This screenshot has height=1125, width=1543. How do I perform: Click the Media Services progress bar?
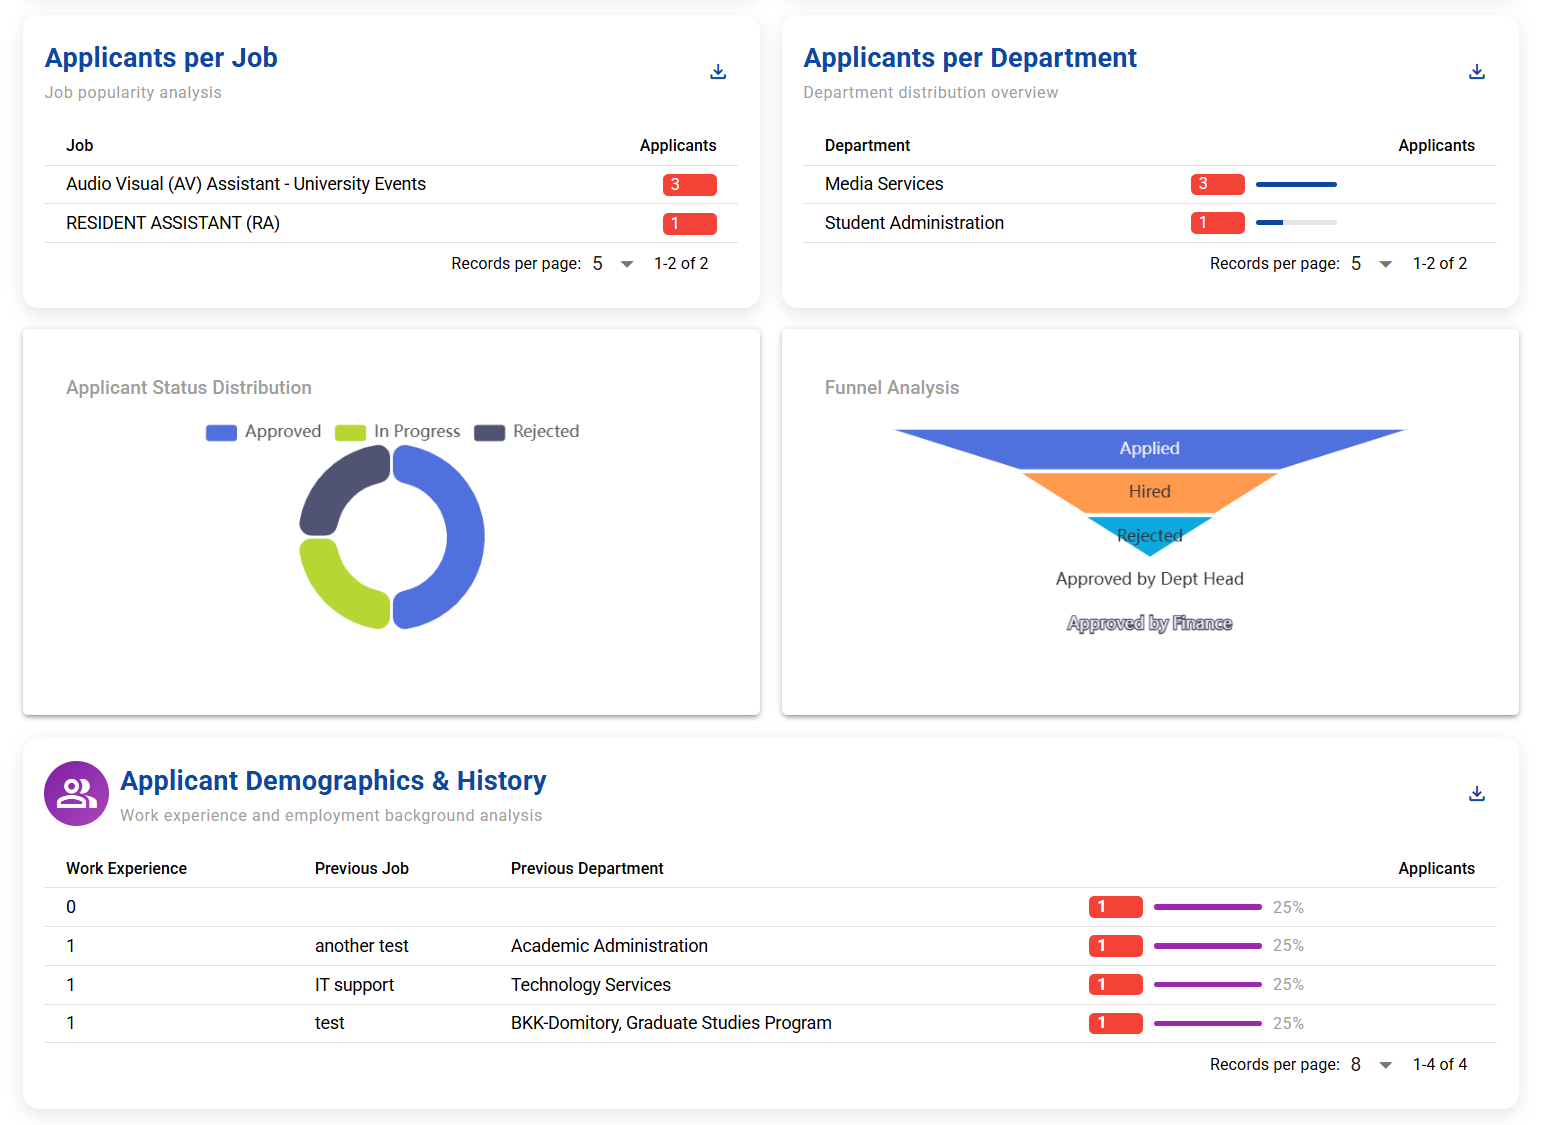[x=1296, y=185]
